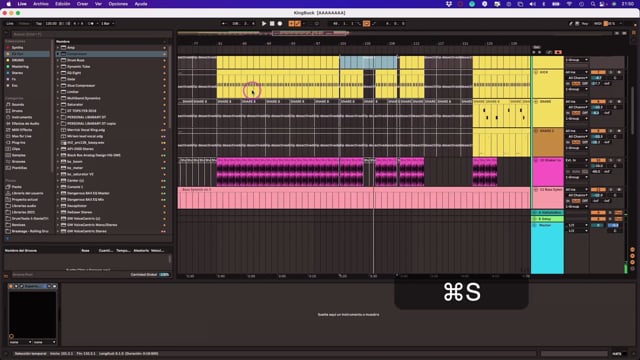This screenshot has height=360, width=640.
Task: Start playback with the Play button
Action: (x=264, y=24)
